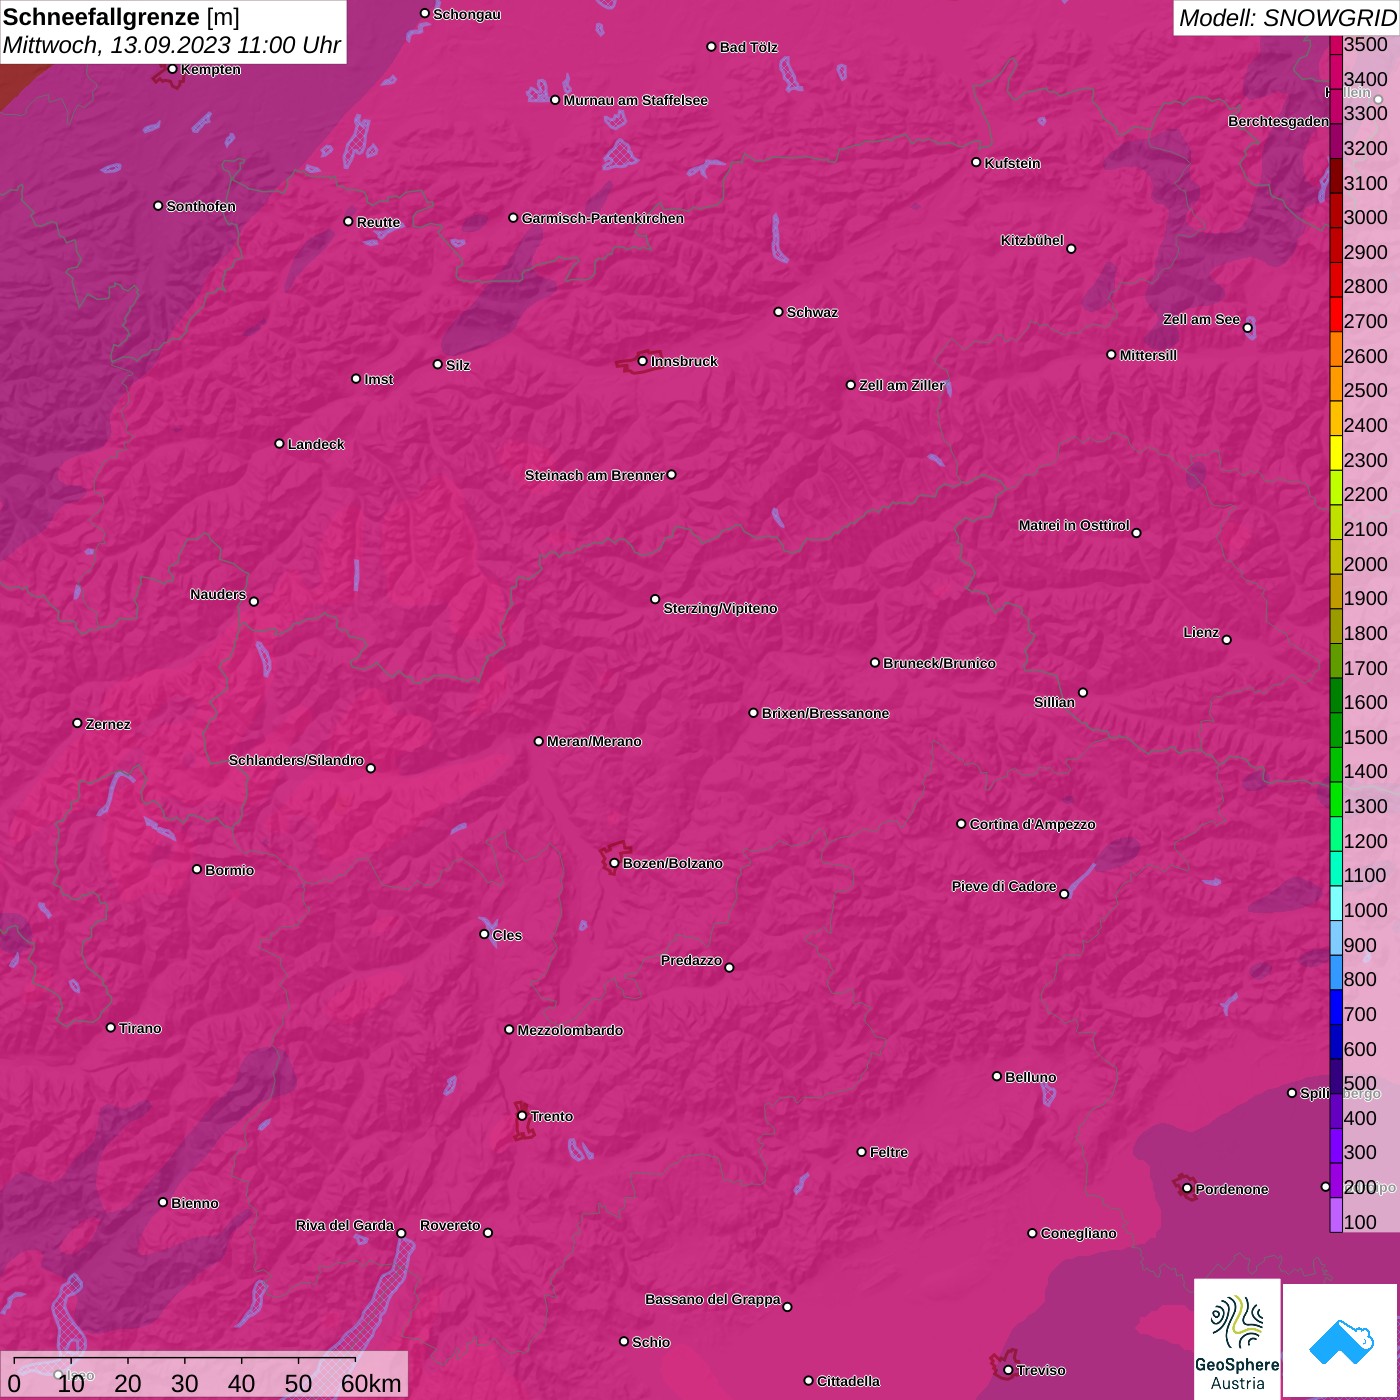Click the GeoSphere Austria logo
The width and height of the screenshot is (1400, 1400).
click(1237, 1338)
